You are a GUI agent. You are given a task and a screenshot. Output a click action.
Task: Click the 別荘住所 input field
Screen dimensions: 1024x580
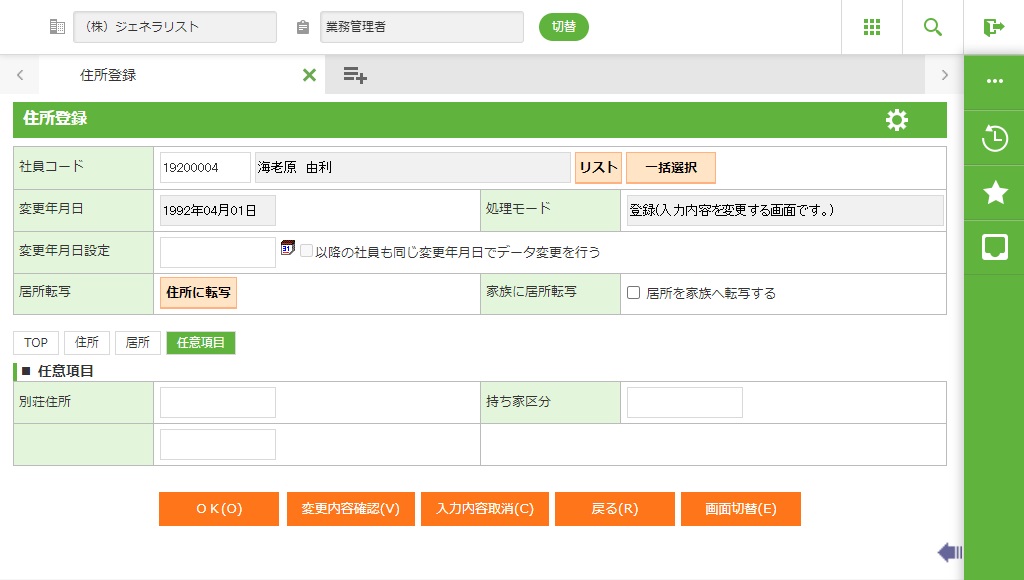pyautogui.click(x=217, y=402)
